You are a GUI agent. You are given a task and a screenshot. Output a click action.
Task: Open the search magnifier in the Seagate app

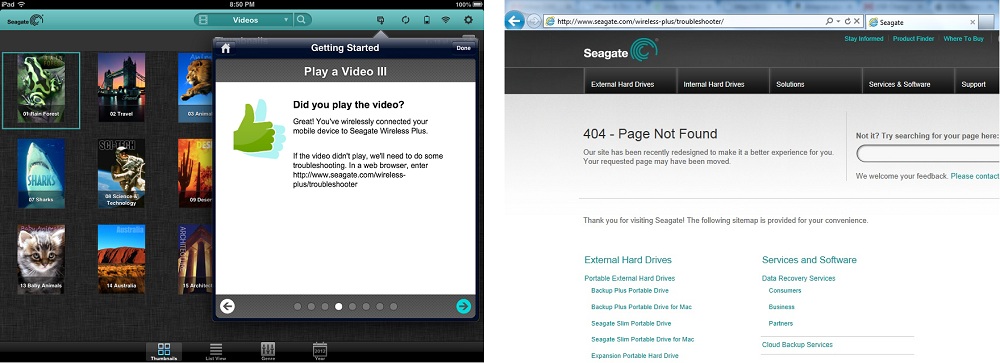click(x=302, y=20)
